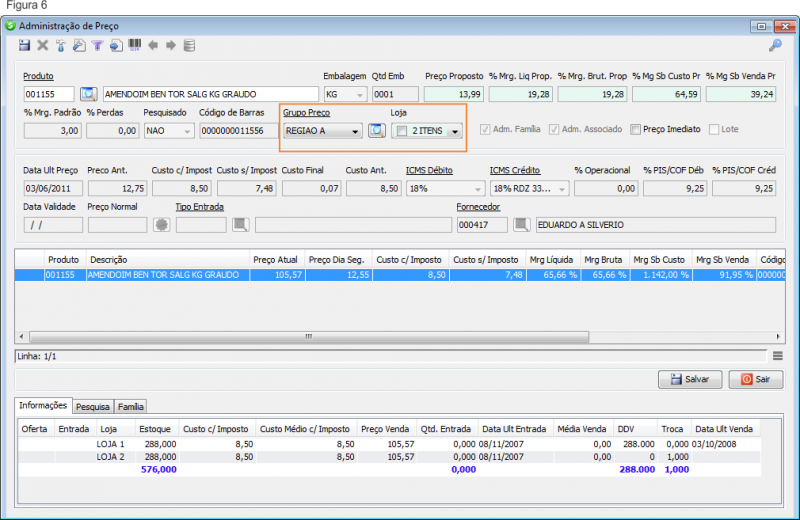Click the Sair button
The width and height of the screenshot is (800, 520).
click(x=756, y=379)
